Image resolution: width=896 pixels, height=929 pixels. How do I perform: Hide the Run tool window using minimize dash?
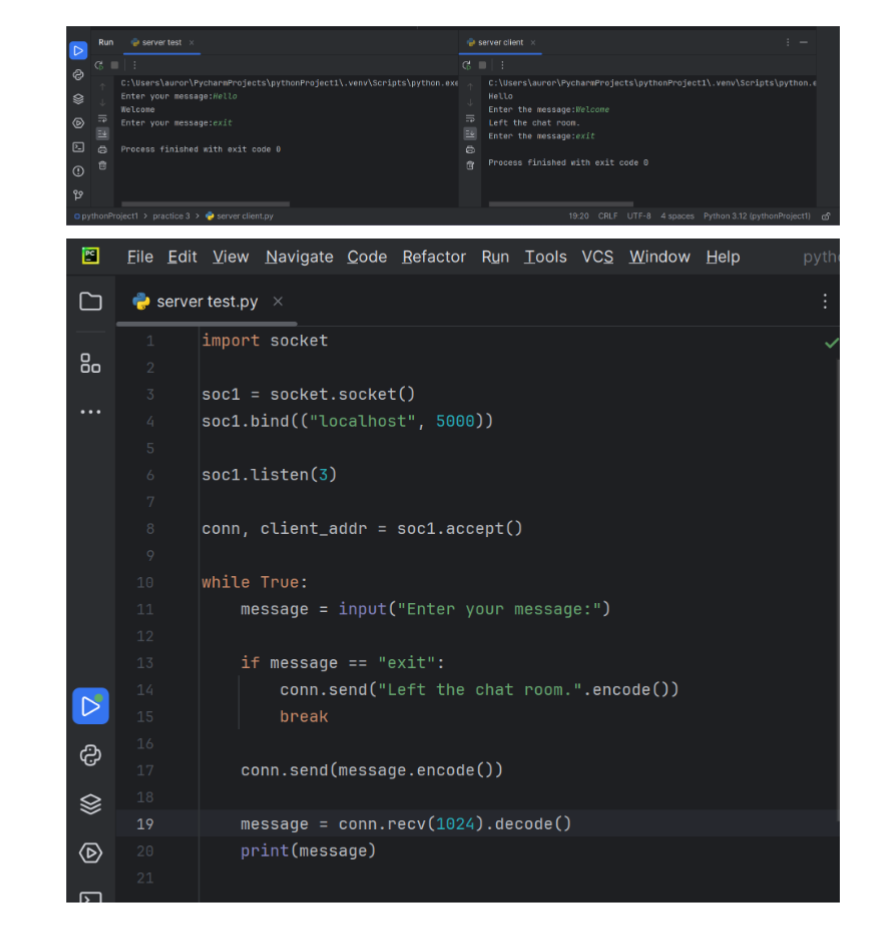[804, 43]
